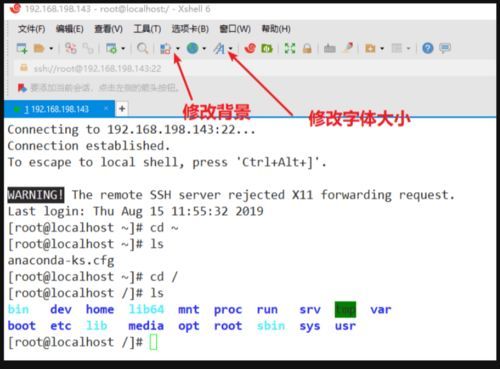Launch Xftp with green toolbar icon
Screen dimensions: 500x369
(267, 49)
